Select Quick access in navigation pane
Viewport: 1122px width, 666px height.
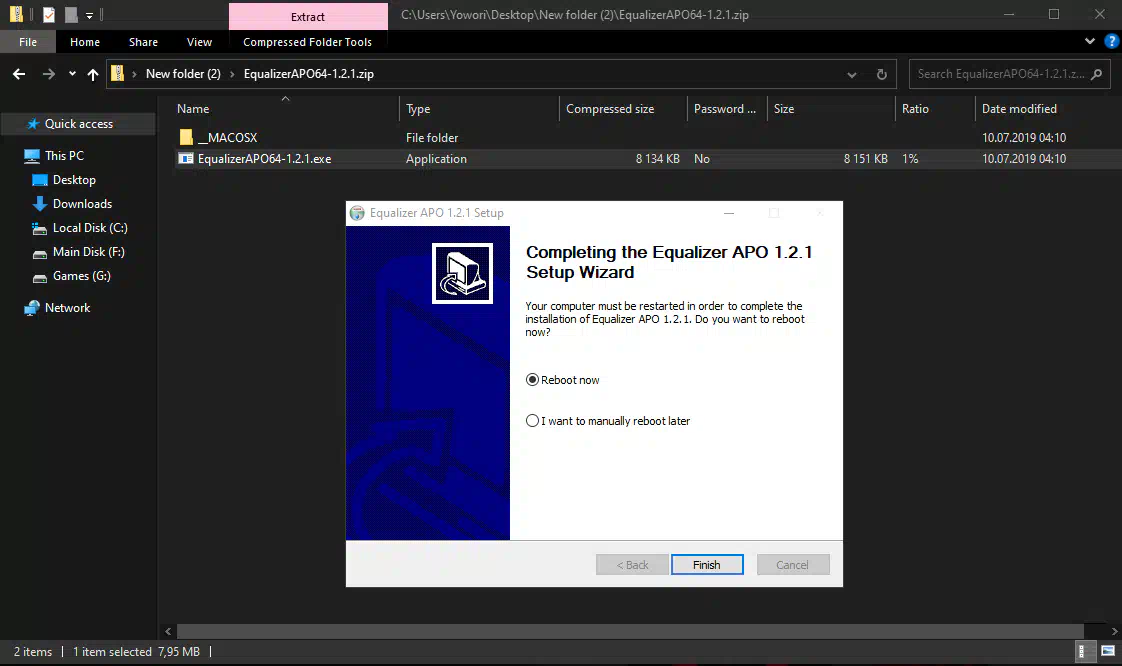click(x=79, y=124)
